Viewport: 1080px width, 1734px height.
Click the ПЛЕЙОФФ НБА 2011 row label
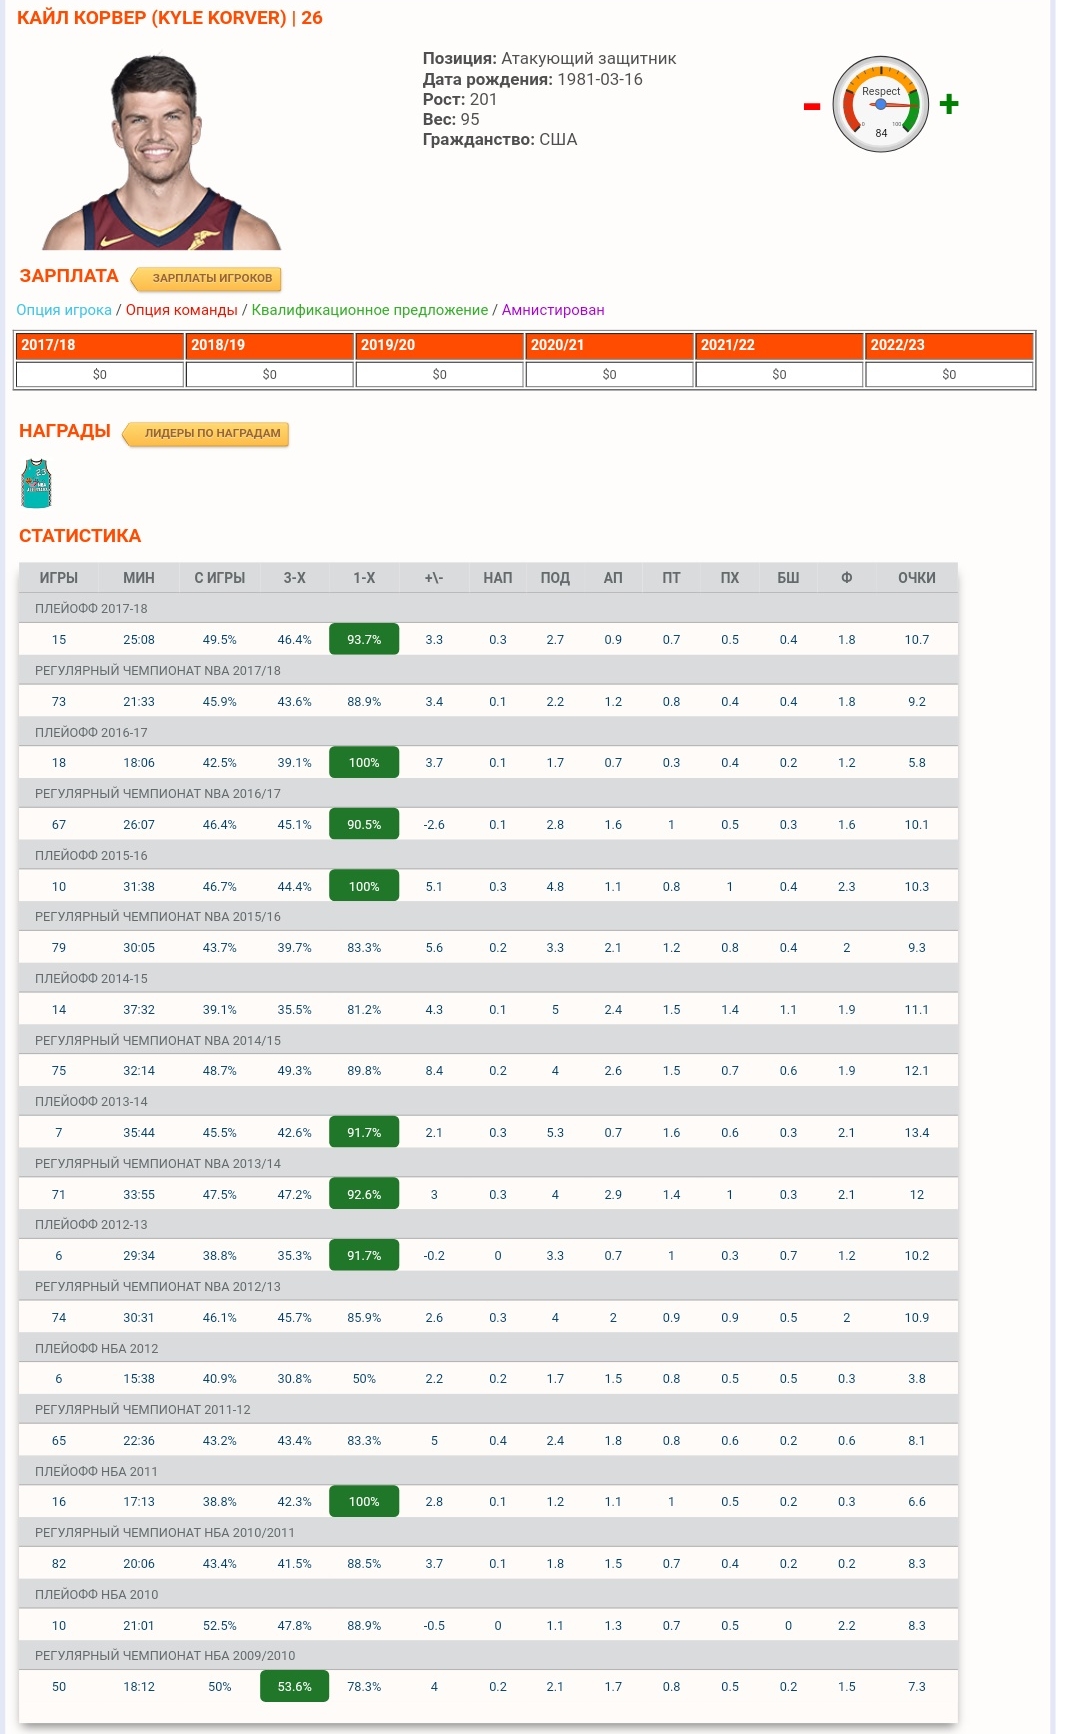[x=97, y=1472]
